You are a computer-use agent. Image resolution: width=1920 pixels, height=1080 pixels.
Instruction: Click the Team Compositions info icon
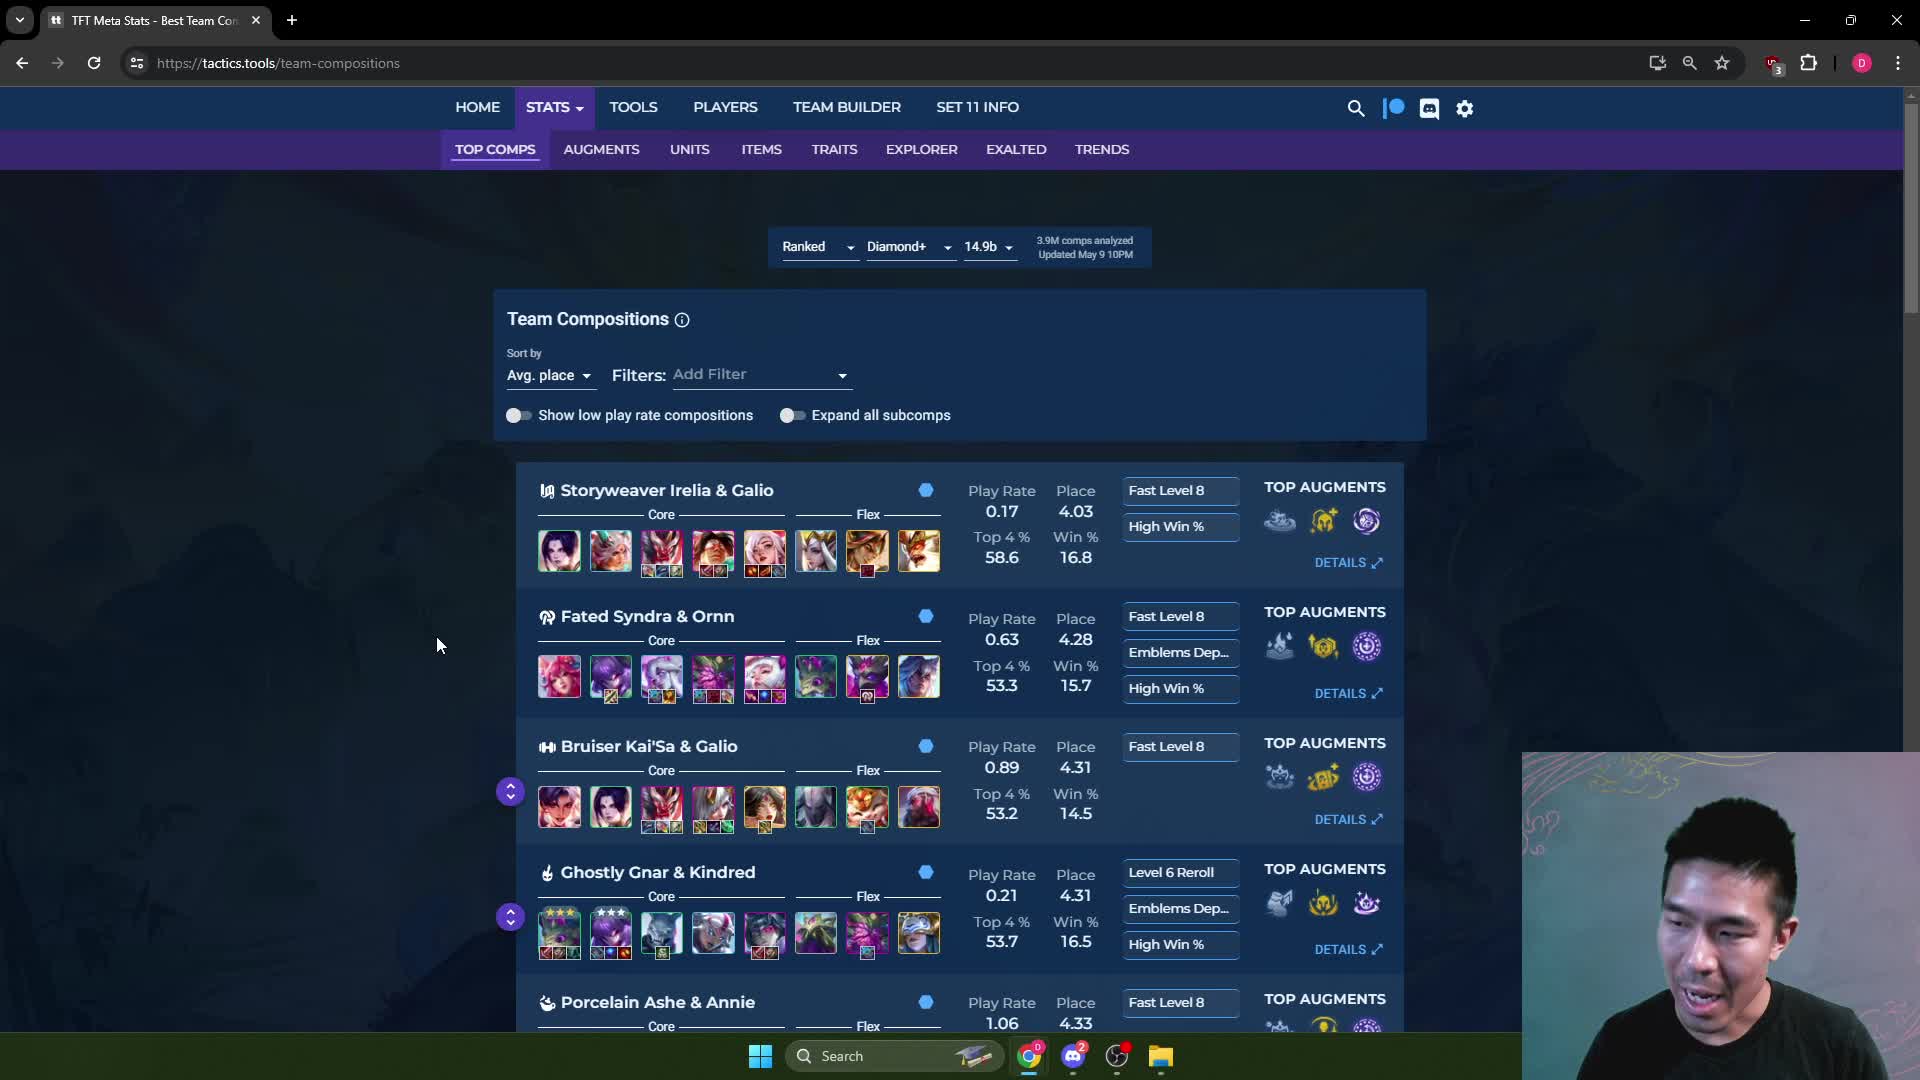pyautogui.click(x=682, y=320)
